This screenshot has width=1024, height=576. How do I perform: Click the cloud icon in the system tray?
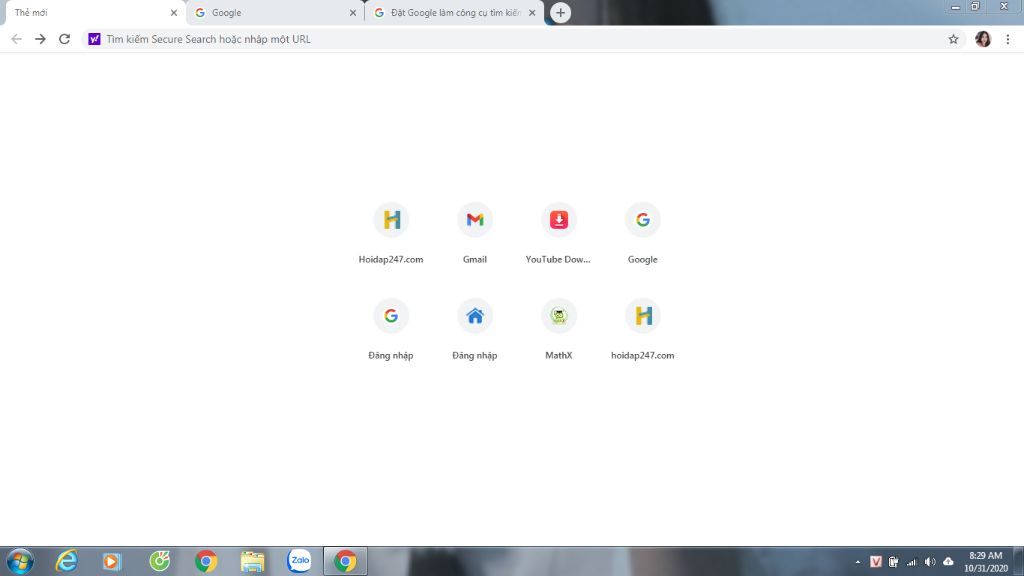coord(948,562)
